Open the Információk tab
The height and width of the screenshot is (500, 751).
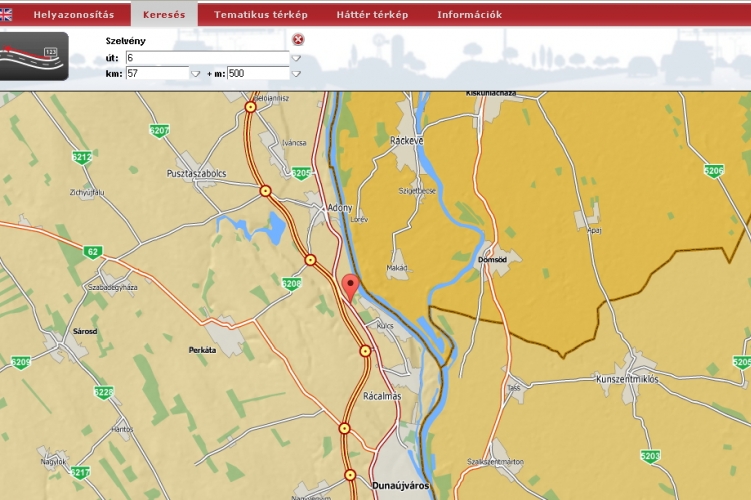coord(469,15)
